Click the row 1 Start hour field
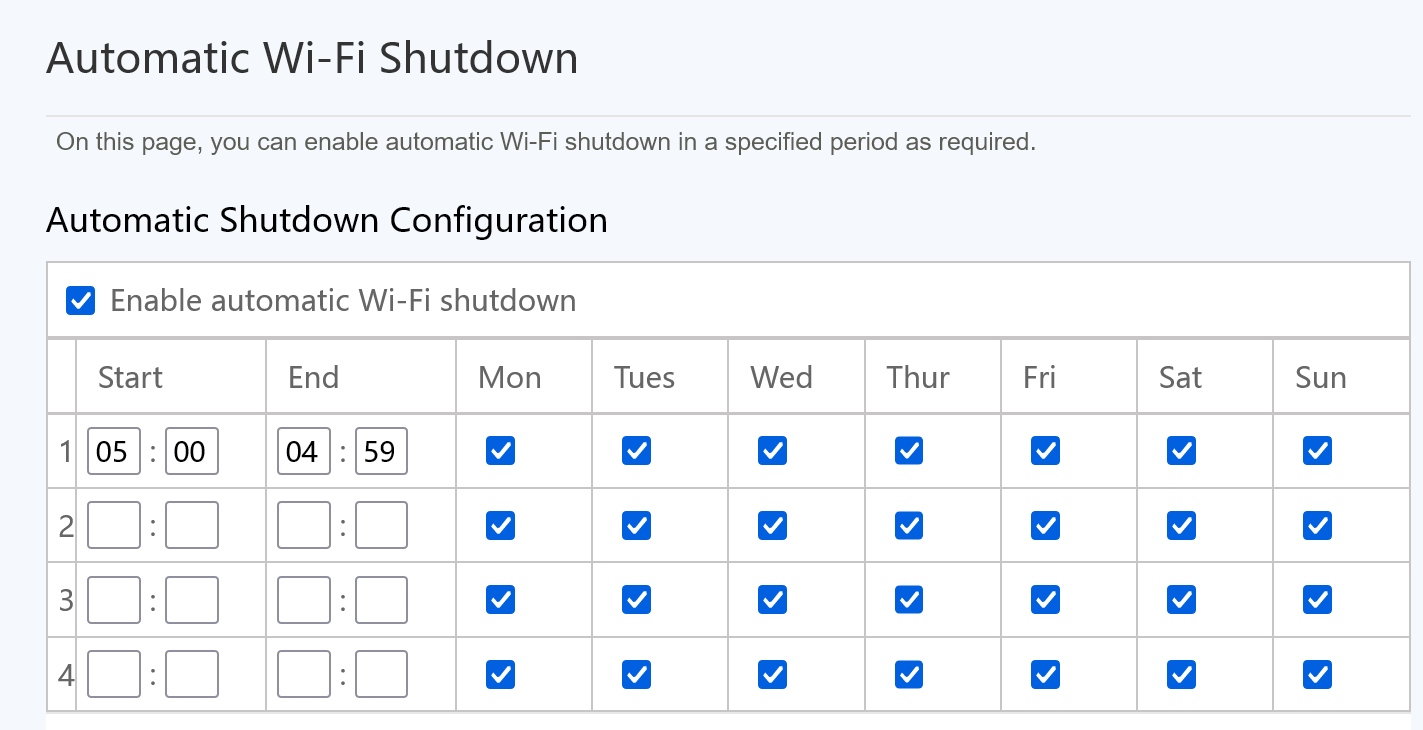The height and width of the screenshot is (730, 1423). click(x=113, y=451)
